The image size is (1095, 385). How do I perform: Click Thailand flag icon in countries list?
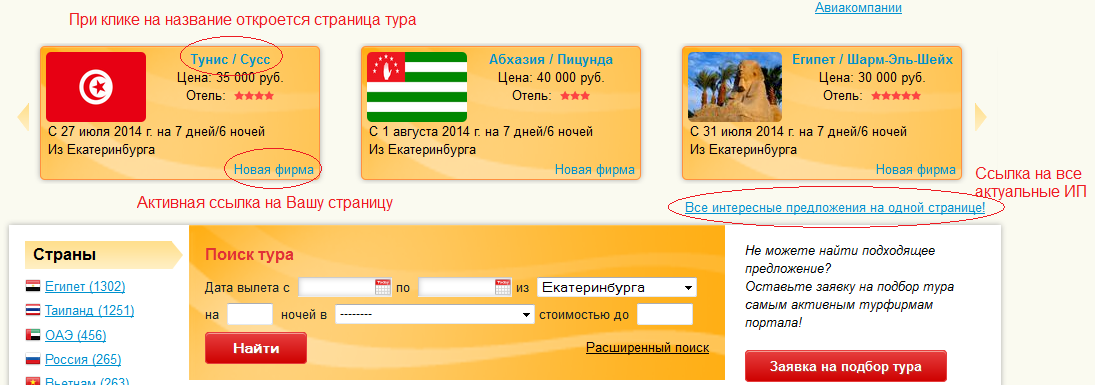pos(33,310)
